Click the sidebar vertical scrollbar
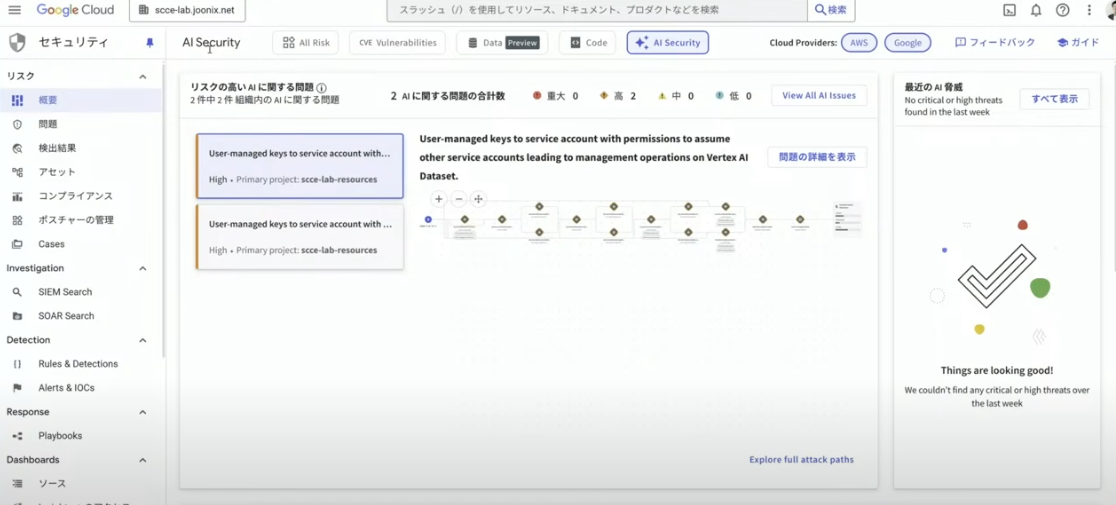Screen dimensions: 1116x505 (164, 210)
